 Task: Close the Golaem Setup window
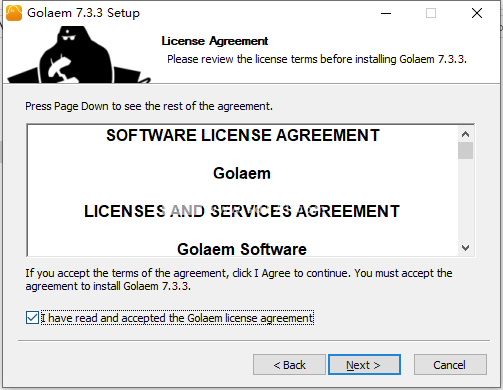click(x=477, y=13)
